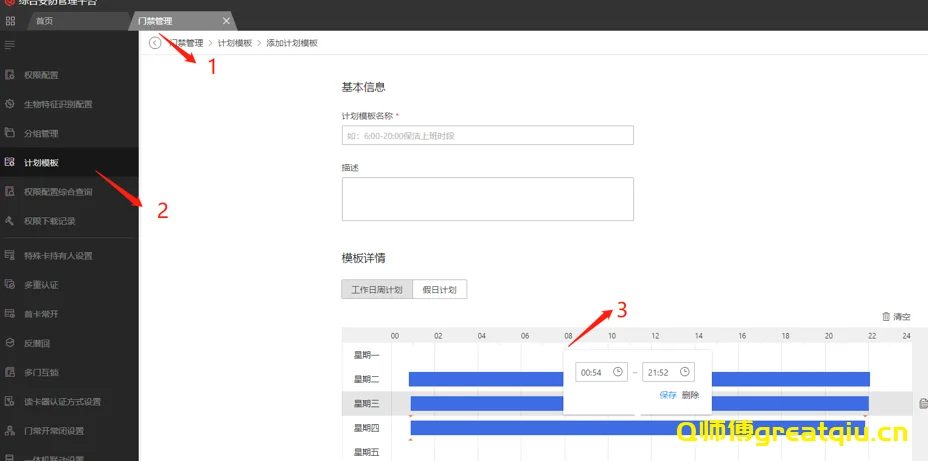Click 删除 in the time popup

[691, 395]
